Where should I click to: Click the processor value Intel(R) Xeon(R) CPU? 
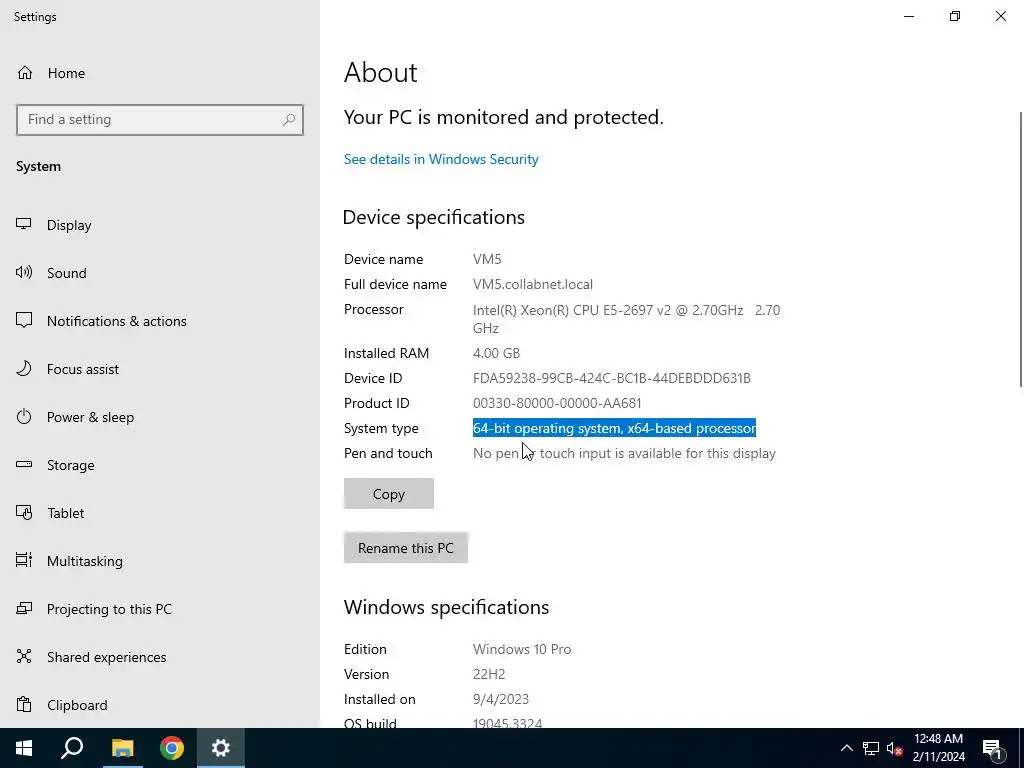click(x=626, y=319)
